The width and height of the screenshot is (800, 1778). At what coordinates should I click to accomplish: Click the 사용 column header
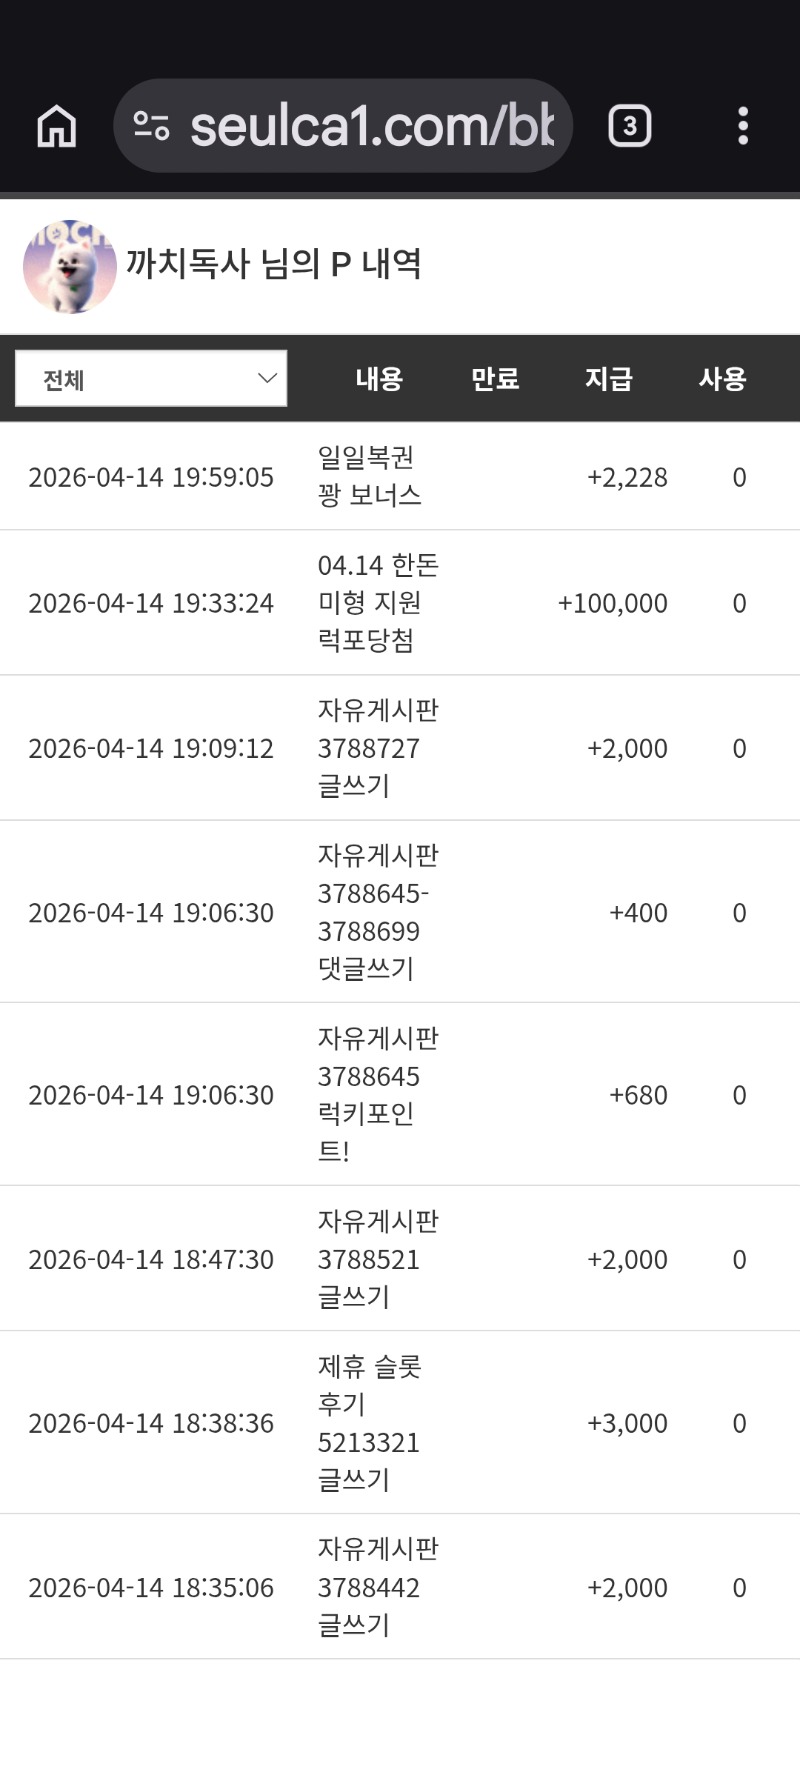pyautogui.click(x=722, y=379)
